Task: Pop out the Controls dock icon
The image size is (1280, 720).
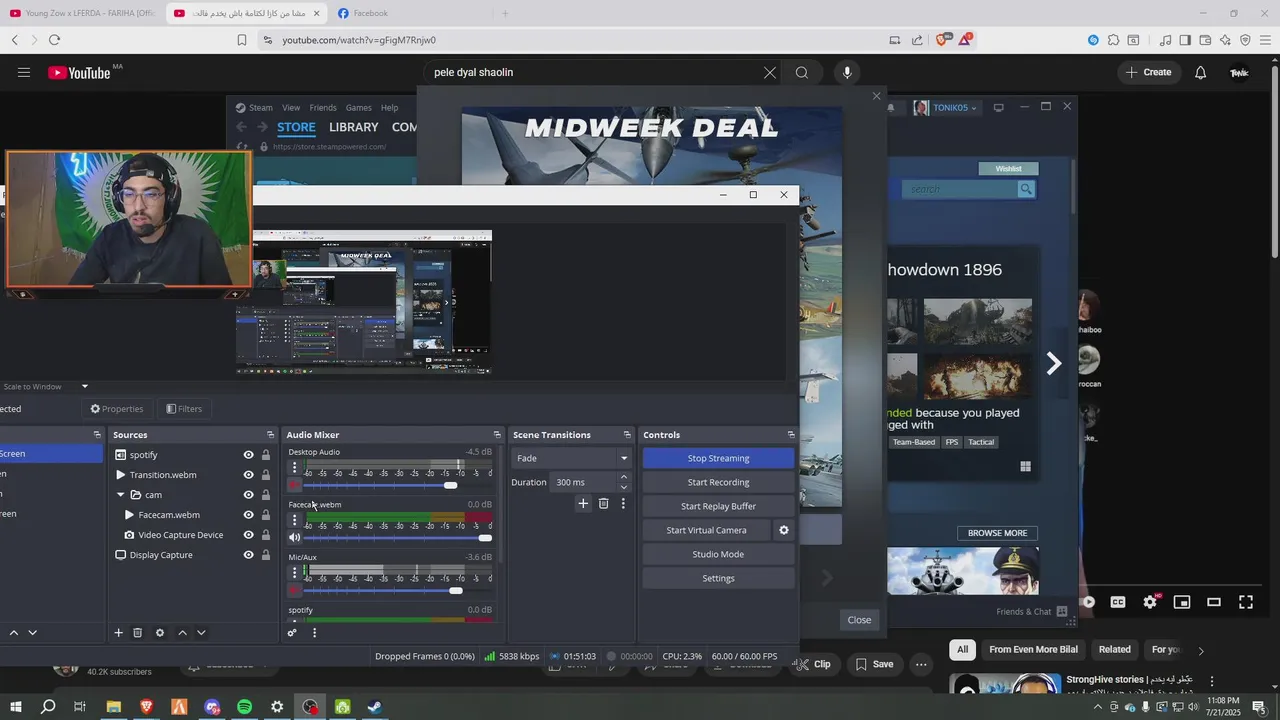Action: tap(791, 435)
